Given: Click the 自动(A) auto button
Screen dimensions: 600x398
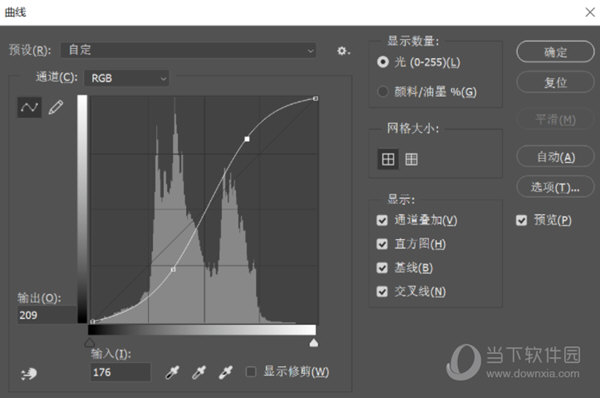Looking at the screenshot, I should pos(555,157).
